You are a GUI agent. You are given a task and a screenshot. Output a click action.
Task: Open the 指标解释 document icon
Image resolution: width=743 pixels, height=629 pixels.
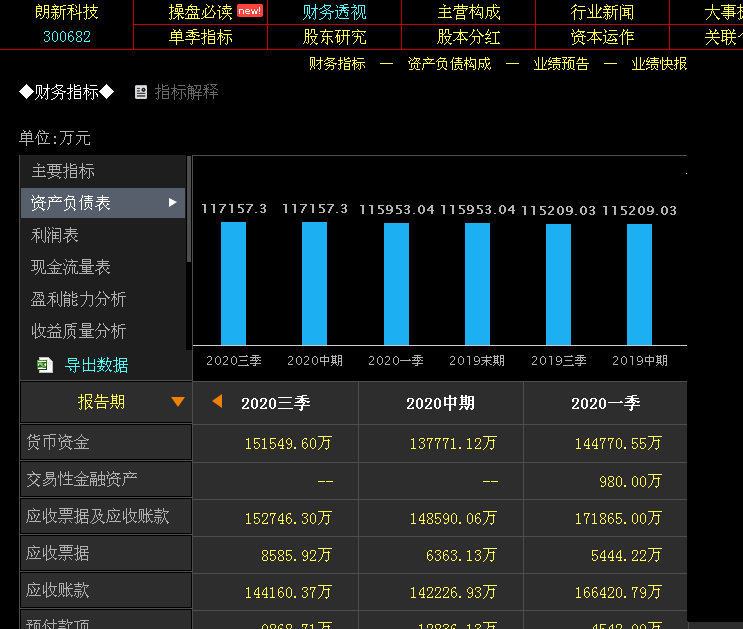pos(141,92)
